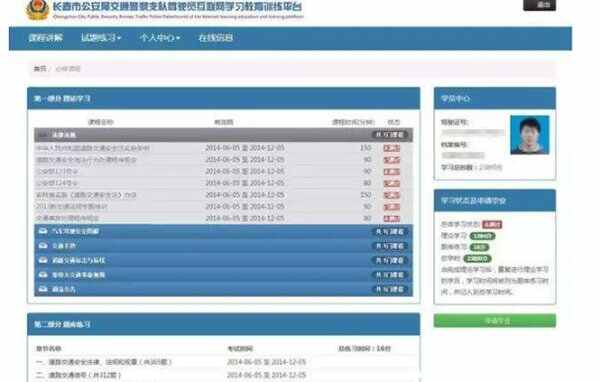Open the 课程讲解 navigation item

click(46, 38)
